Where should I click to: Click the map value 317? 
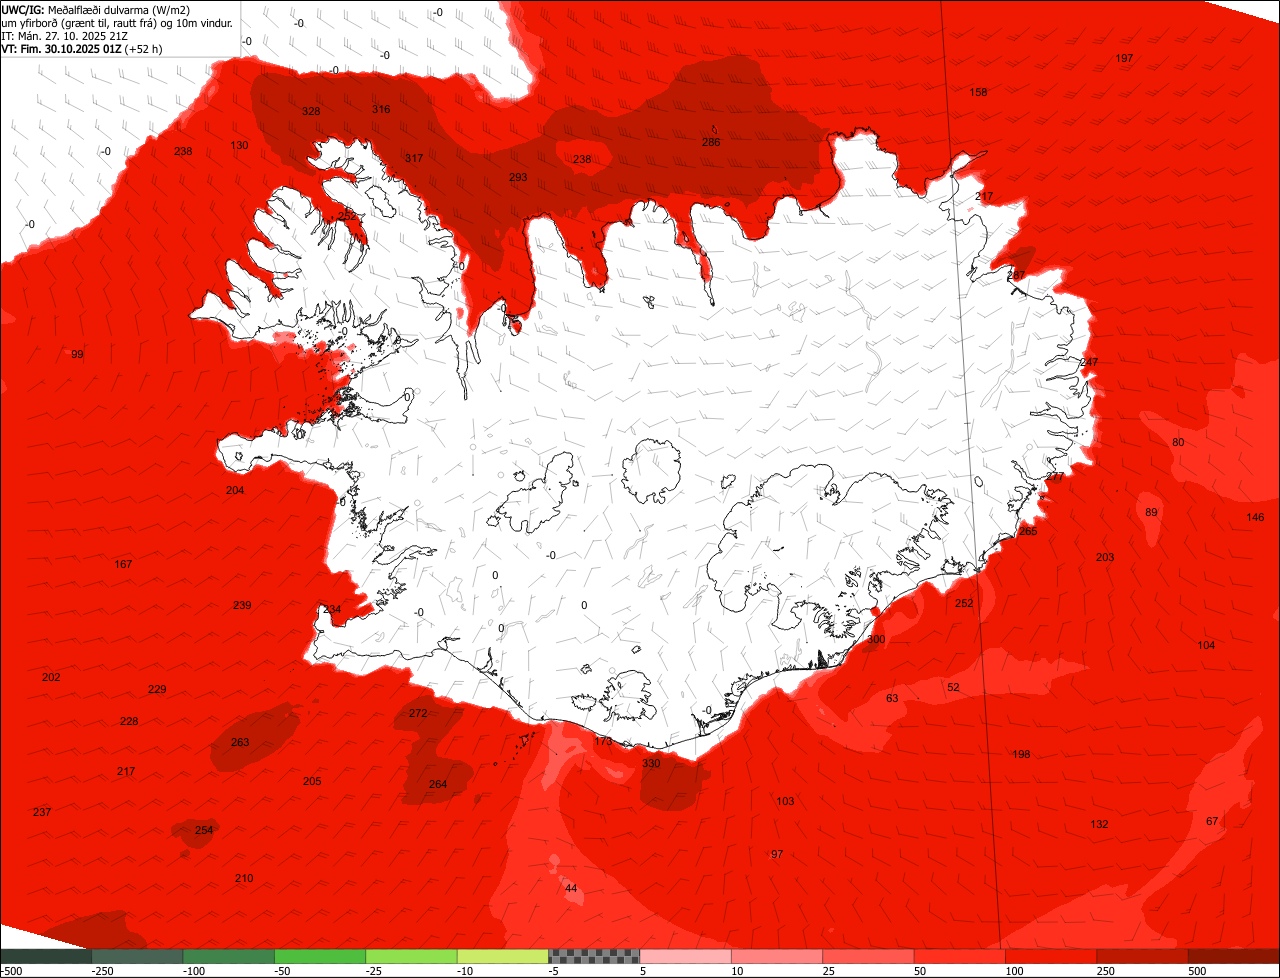click(x=414, y=158)
